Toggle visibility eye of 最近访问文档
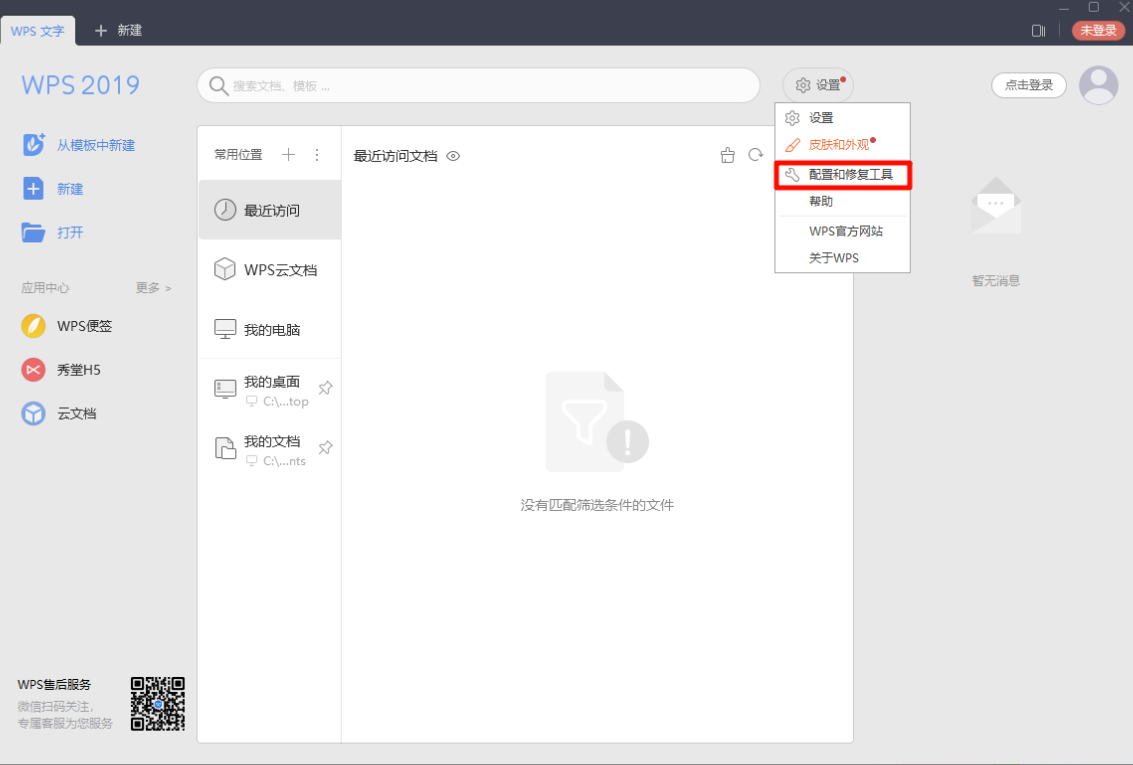This screenshot has height=765, width=1133. [453, 156]
